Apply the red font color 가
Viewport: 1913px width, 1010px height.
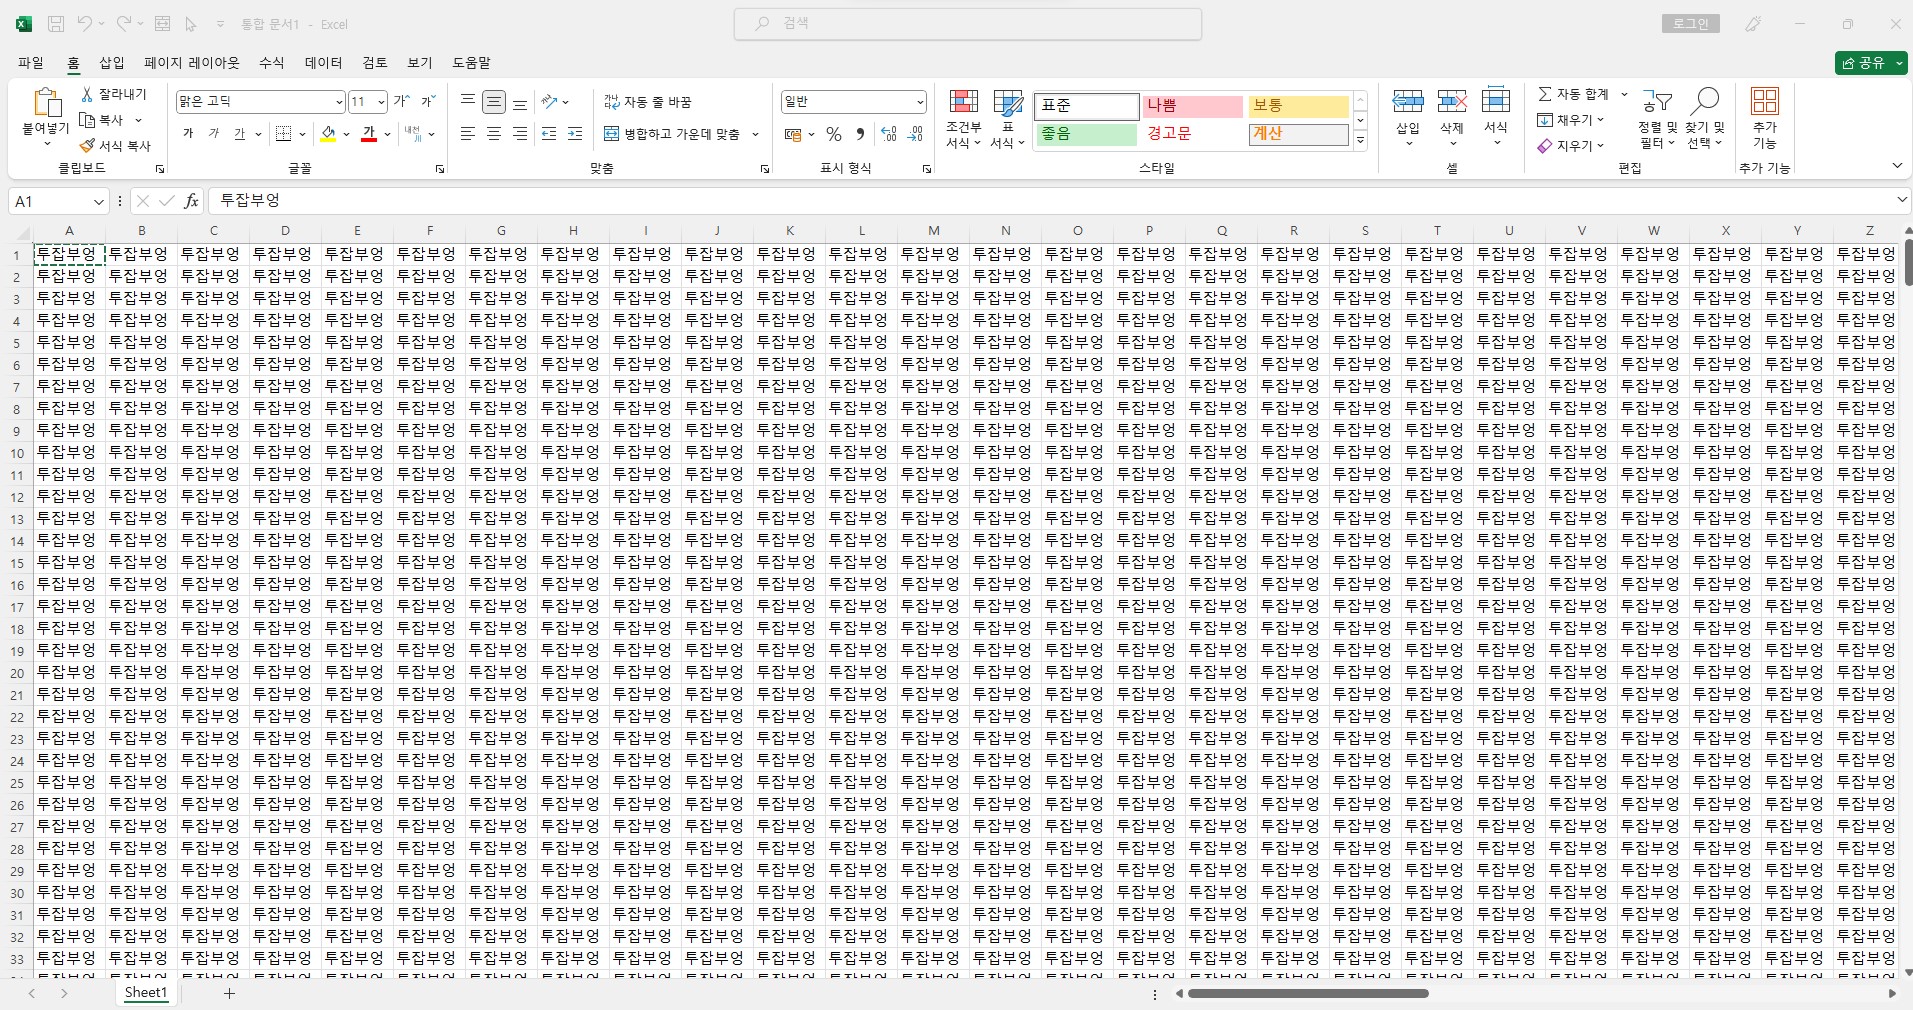(369, 134)
